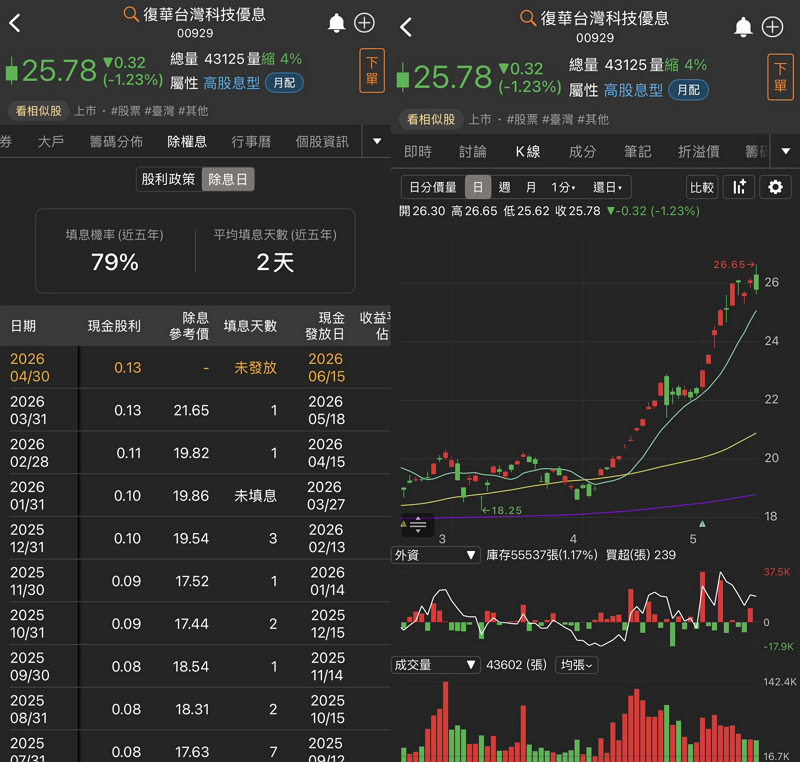This screenshot has width=800, height=762.
Task: Open 討論 tab
Action: (x=472, y=151)
